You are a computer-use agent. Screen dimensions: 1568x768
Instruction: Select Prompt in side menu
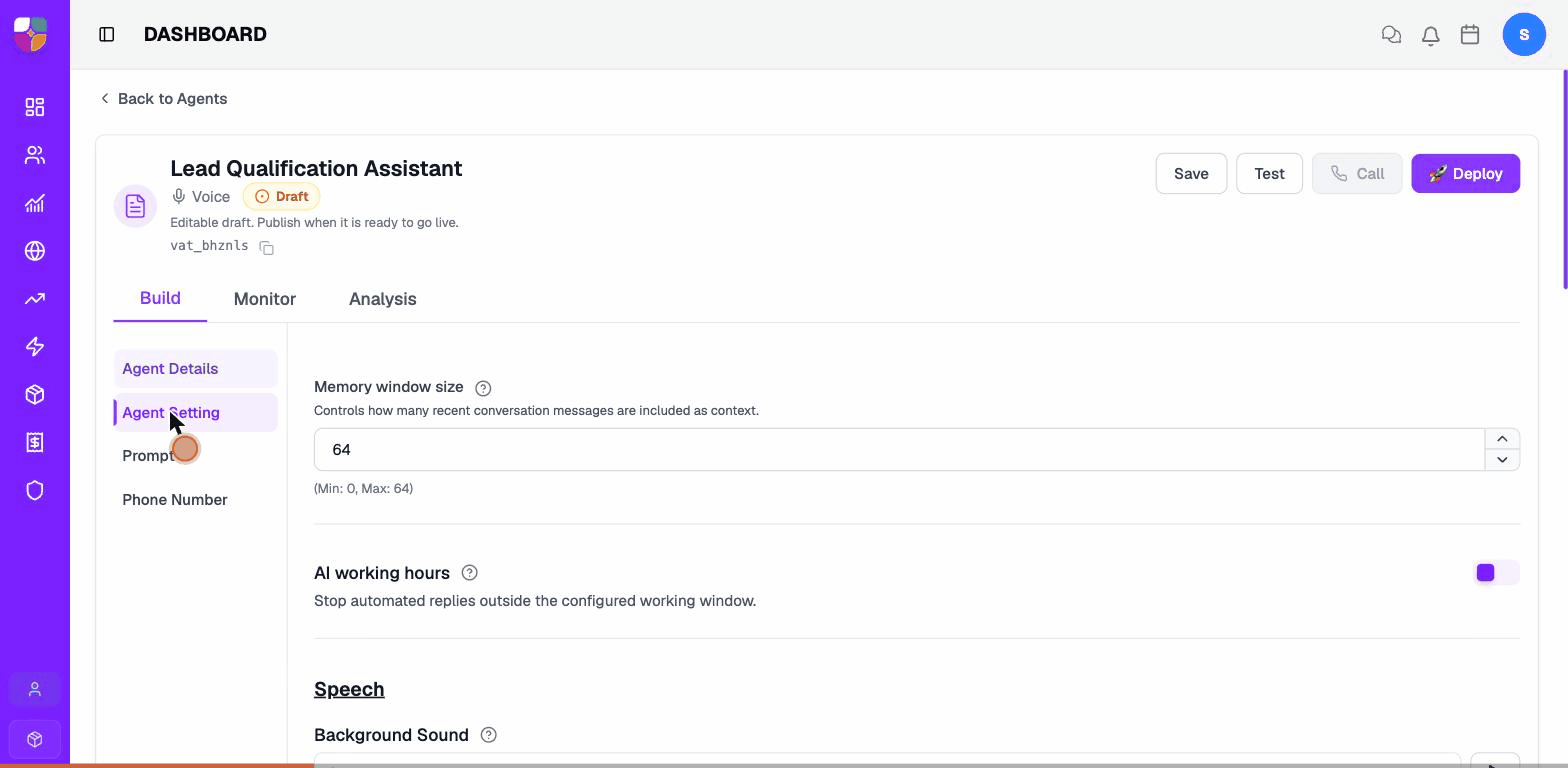pyautogui.click(x=195, y=456)
